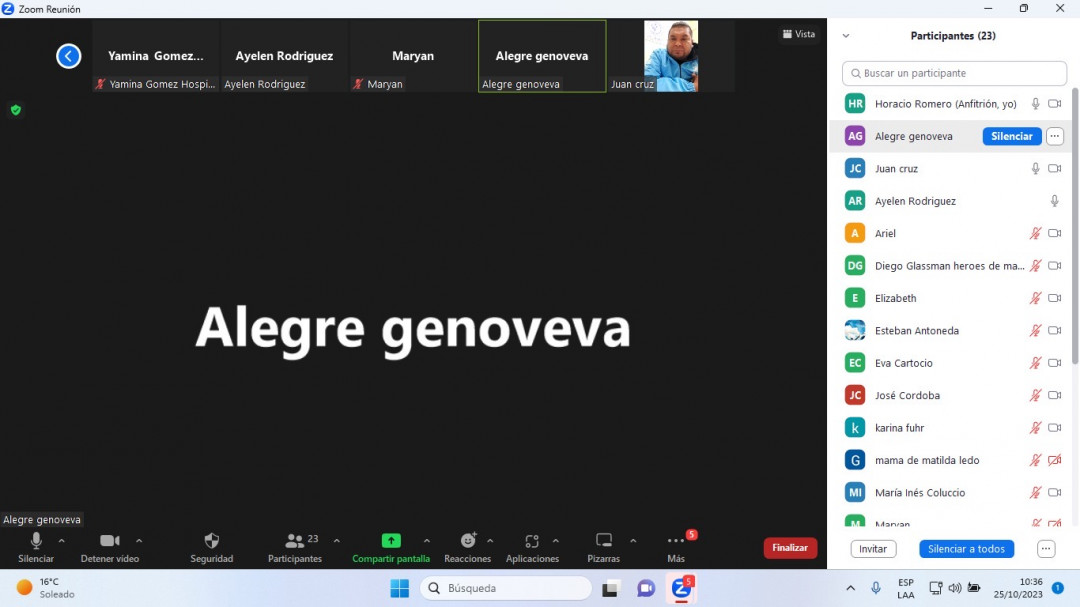The height and width of the screenshot is (607, 1080).
Task: Click Esteban Antoneda muted microphone icon
Action: pos(1035,331)
